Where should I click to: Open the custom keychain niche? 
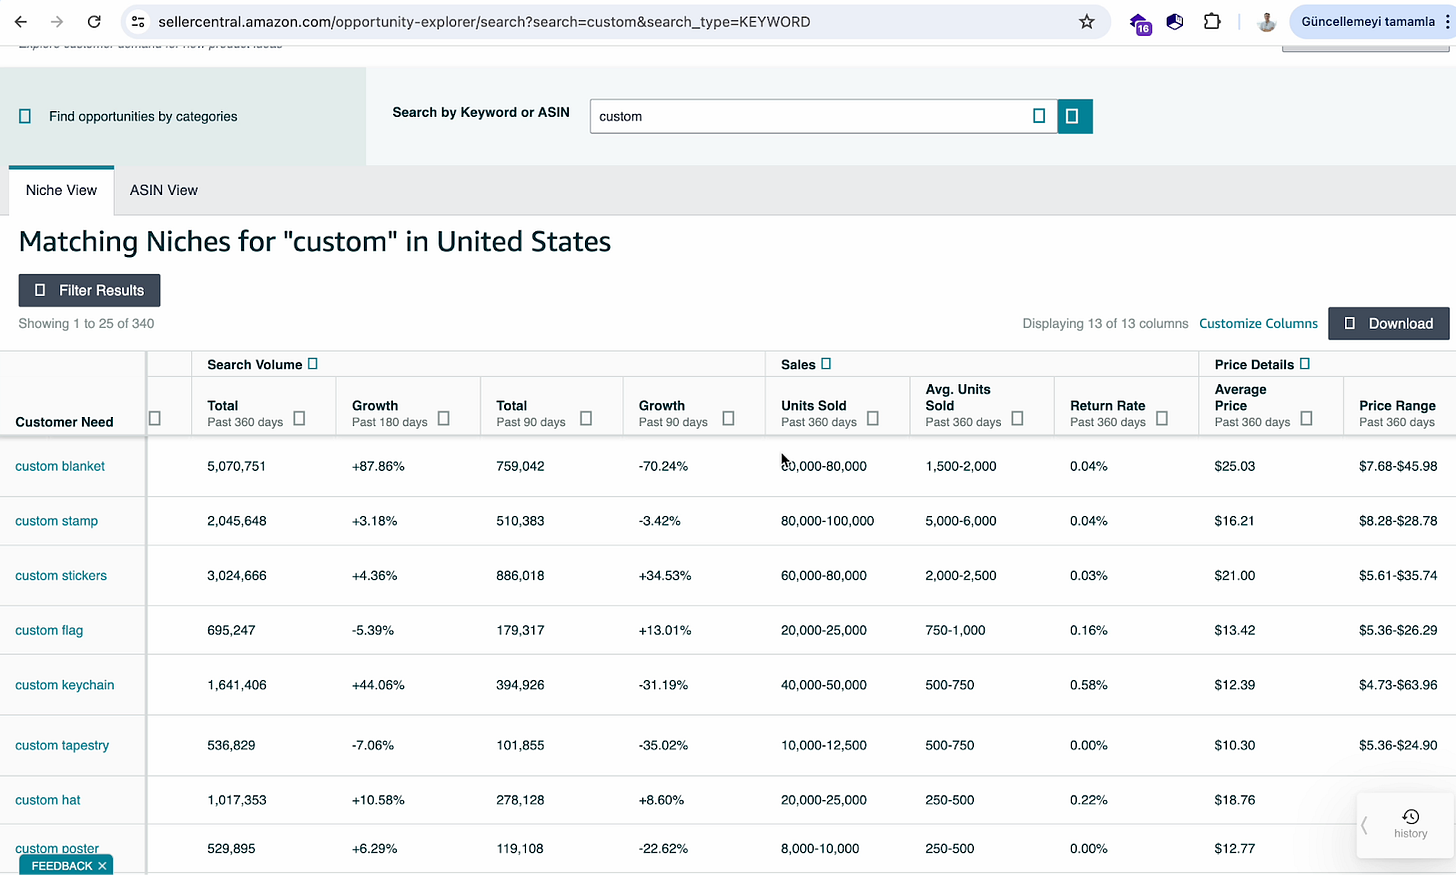click(65, 685)
